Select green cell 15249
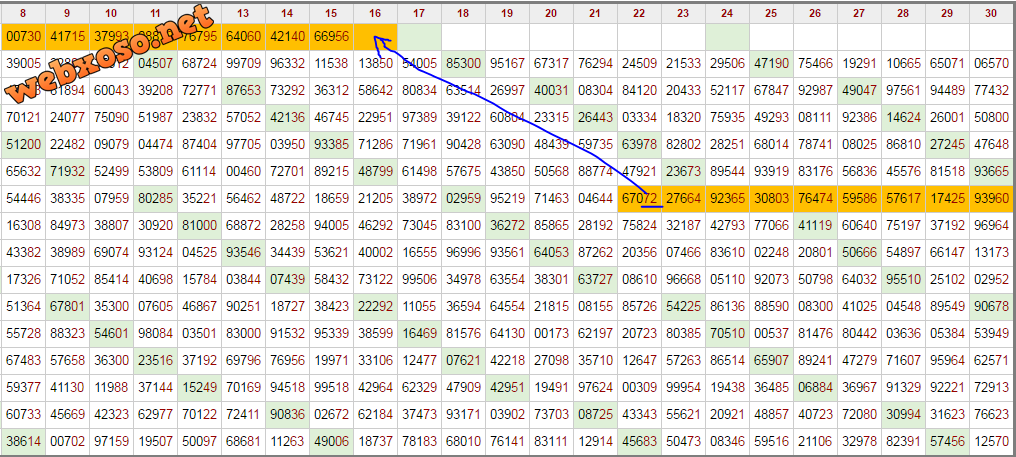The width and height of the screenshot is (1016, 457). coord(200,390)
